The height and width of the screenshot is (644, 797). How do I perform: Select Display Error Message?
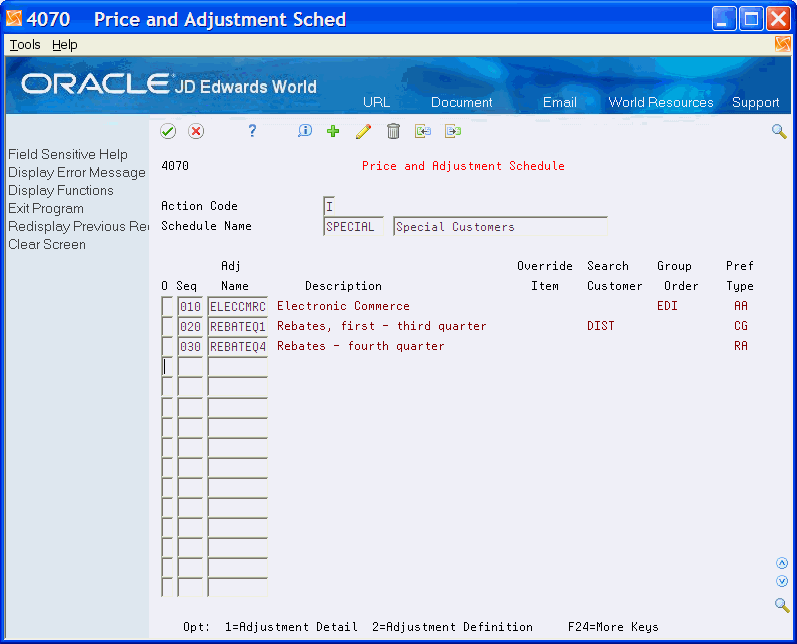click(77, 172)
